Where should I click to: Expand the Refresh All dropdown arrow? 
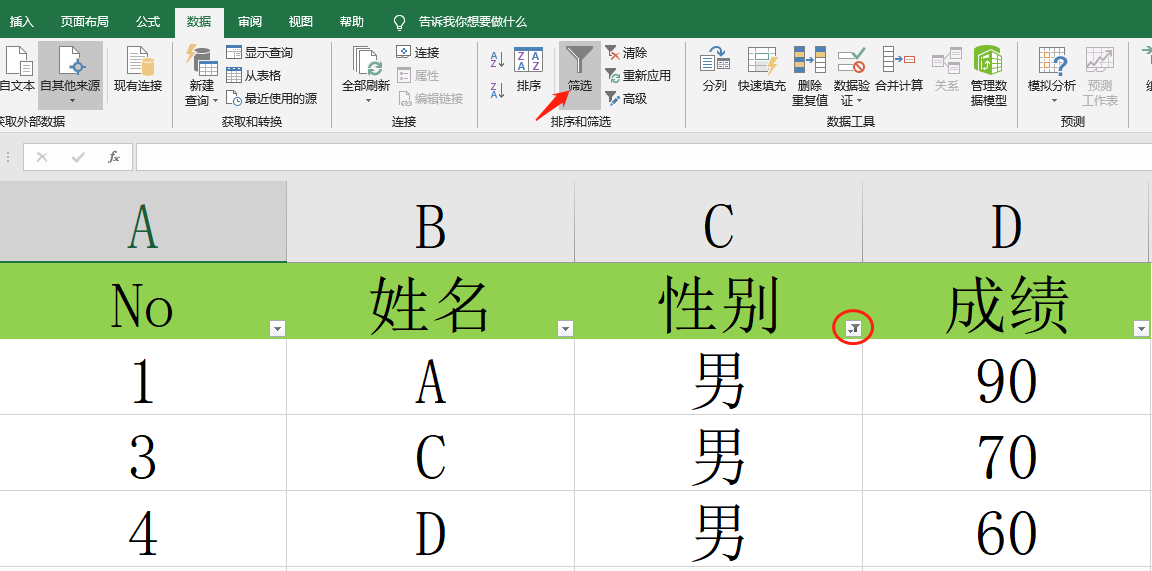pyautogui.click(x=368, y=101)
